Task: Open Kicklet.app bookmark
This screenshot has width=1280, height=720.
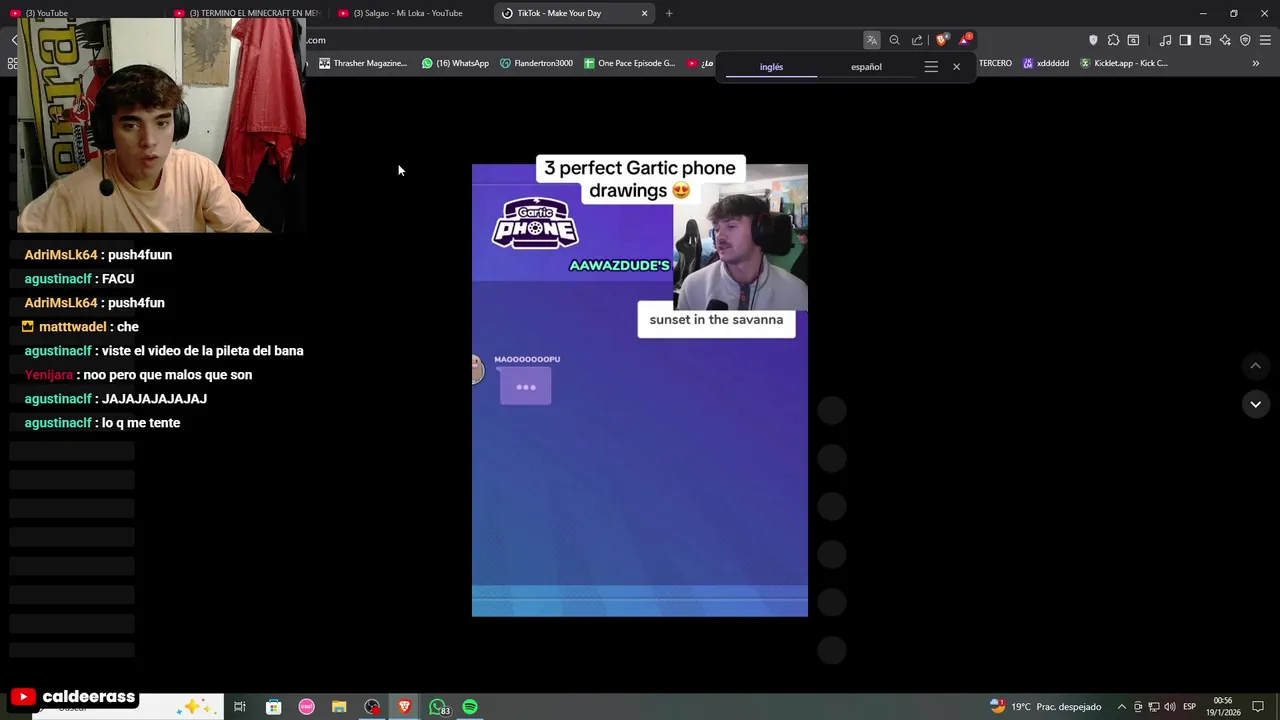Action: (x=1123, y=63)
